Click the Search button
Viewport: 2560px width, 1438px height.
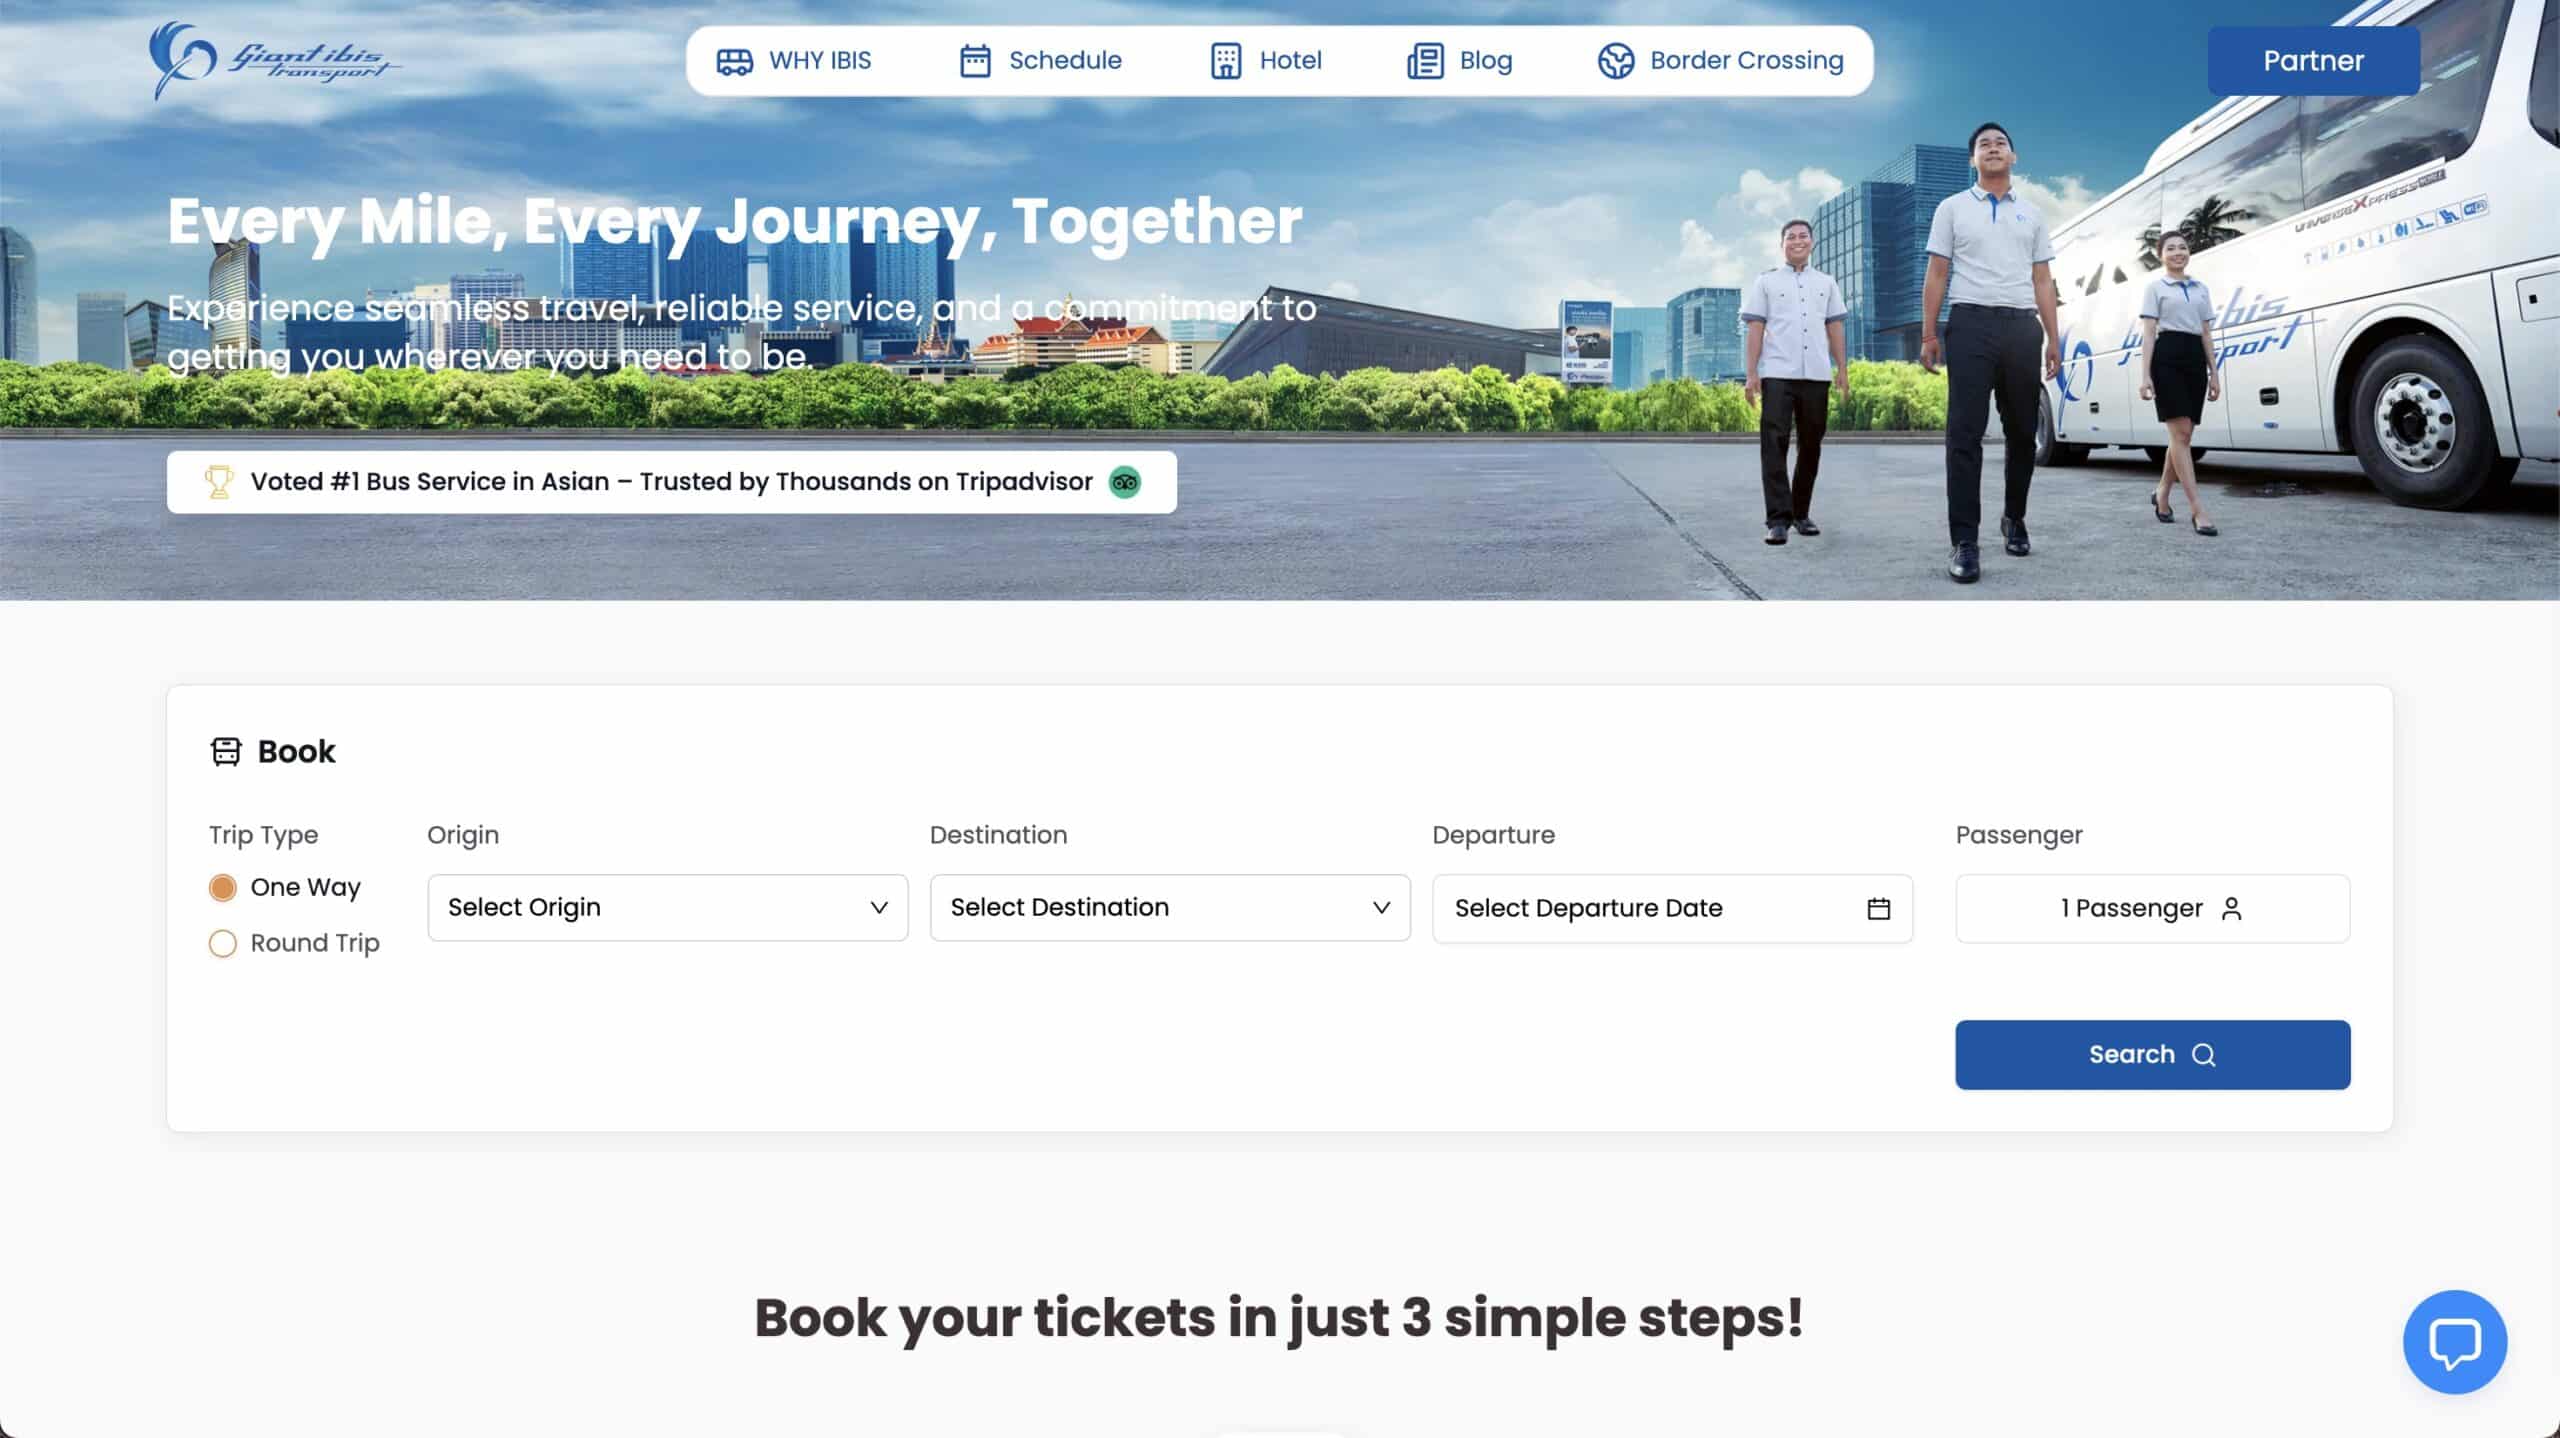(2152, 1054)
